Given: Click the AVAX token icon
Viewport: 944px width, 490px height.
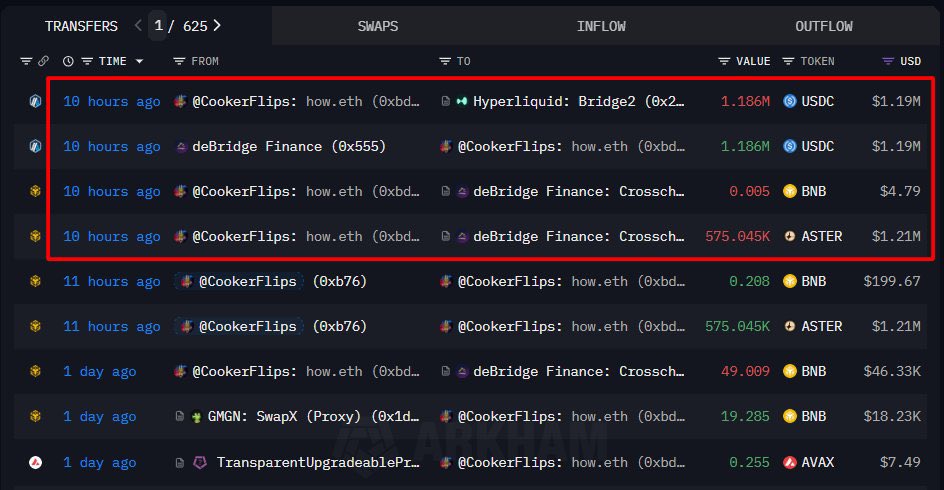Looking at the screenshot, I should pos(790,462).
